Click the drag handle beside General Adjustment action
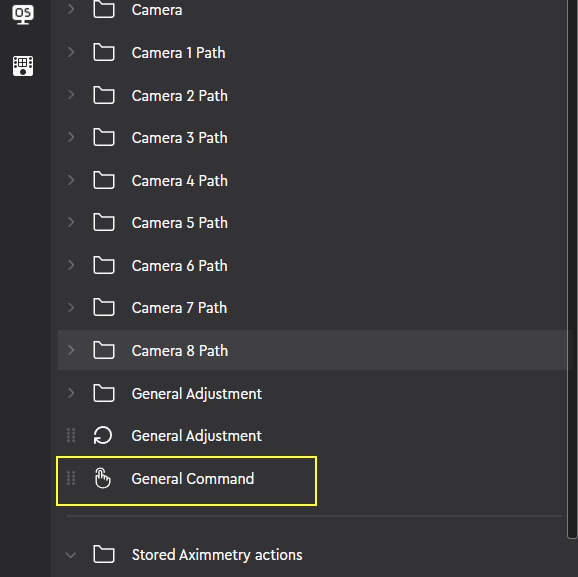Image resolution: width=578 pixels, height=577 pixels. coord(71,435)
